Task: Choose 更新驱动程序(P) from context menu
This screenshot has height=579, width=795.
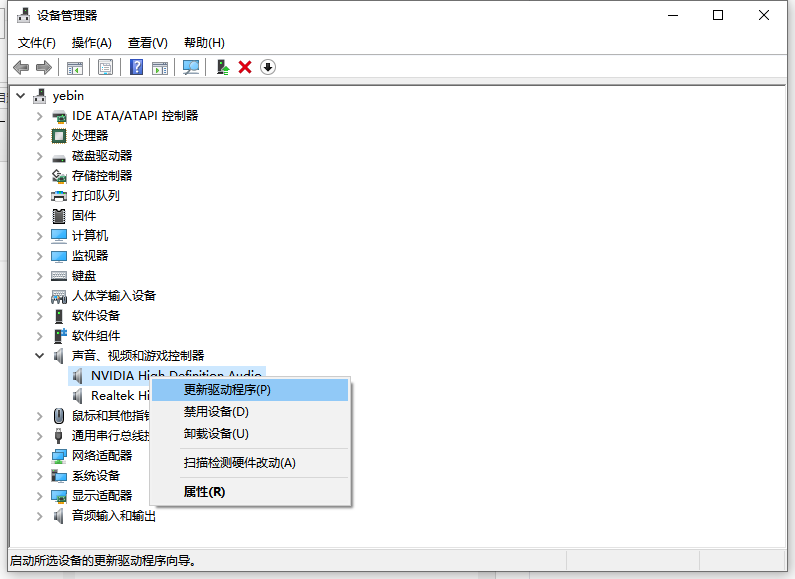Action: [250, 390]
